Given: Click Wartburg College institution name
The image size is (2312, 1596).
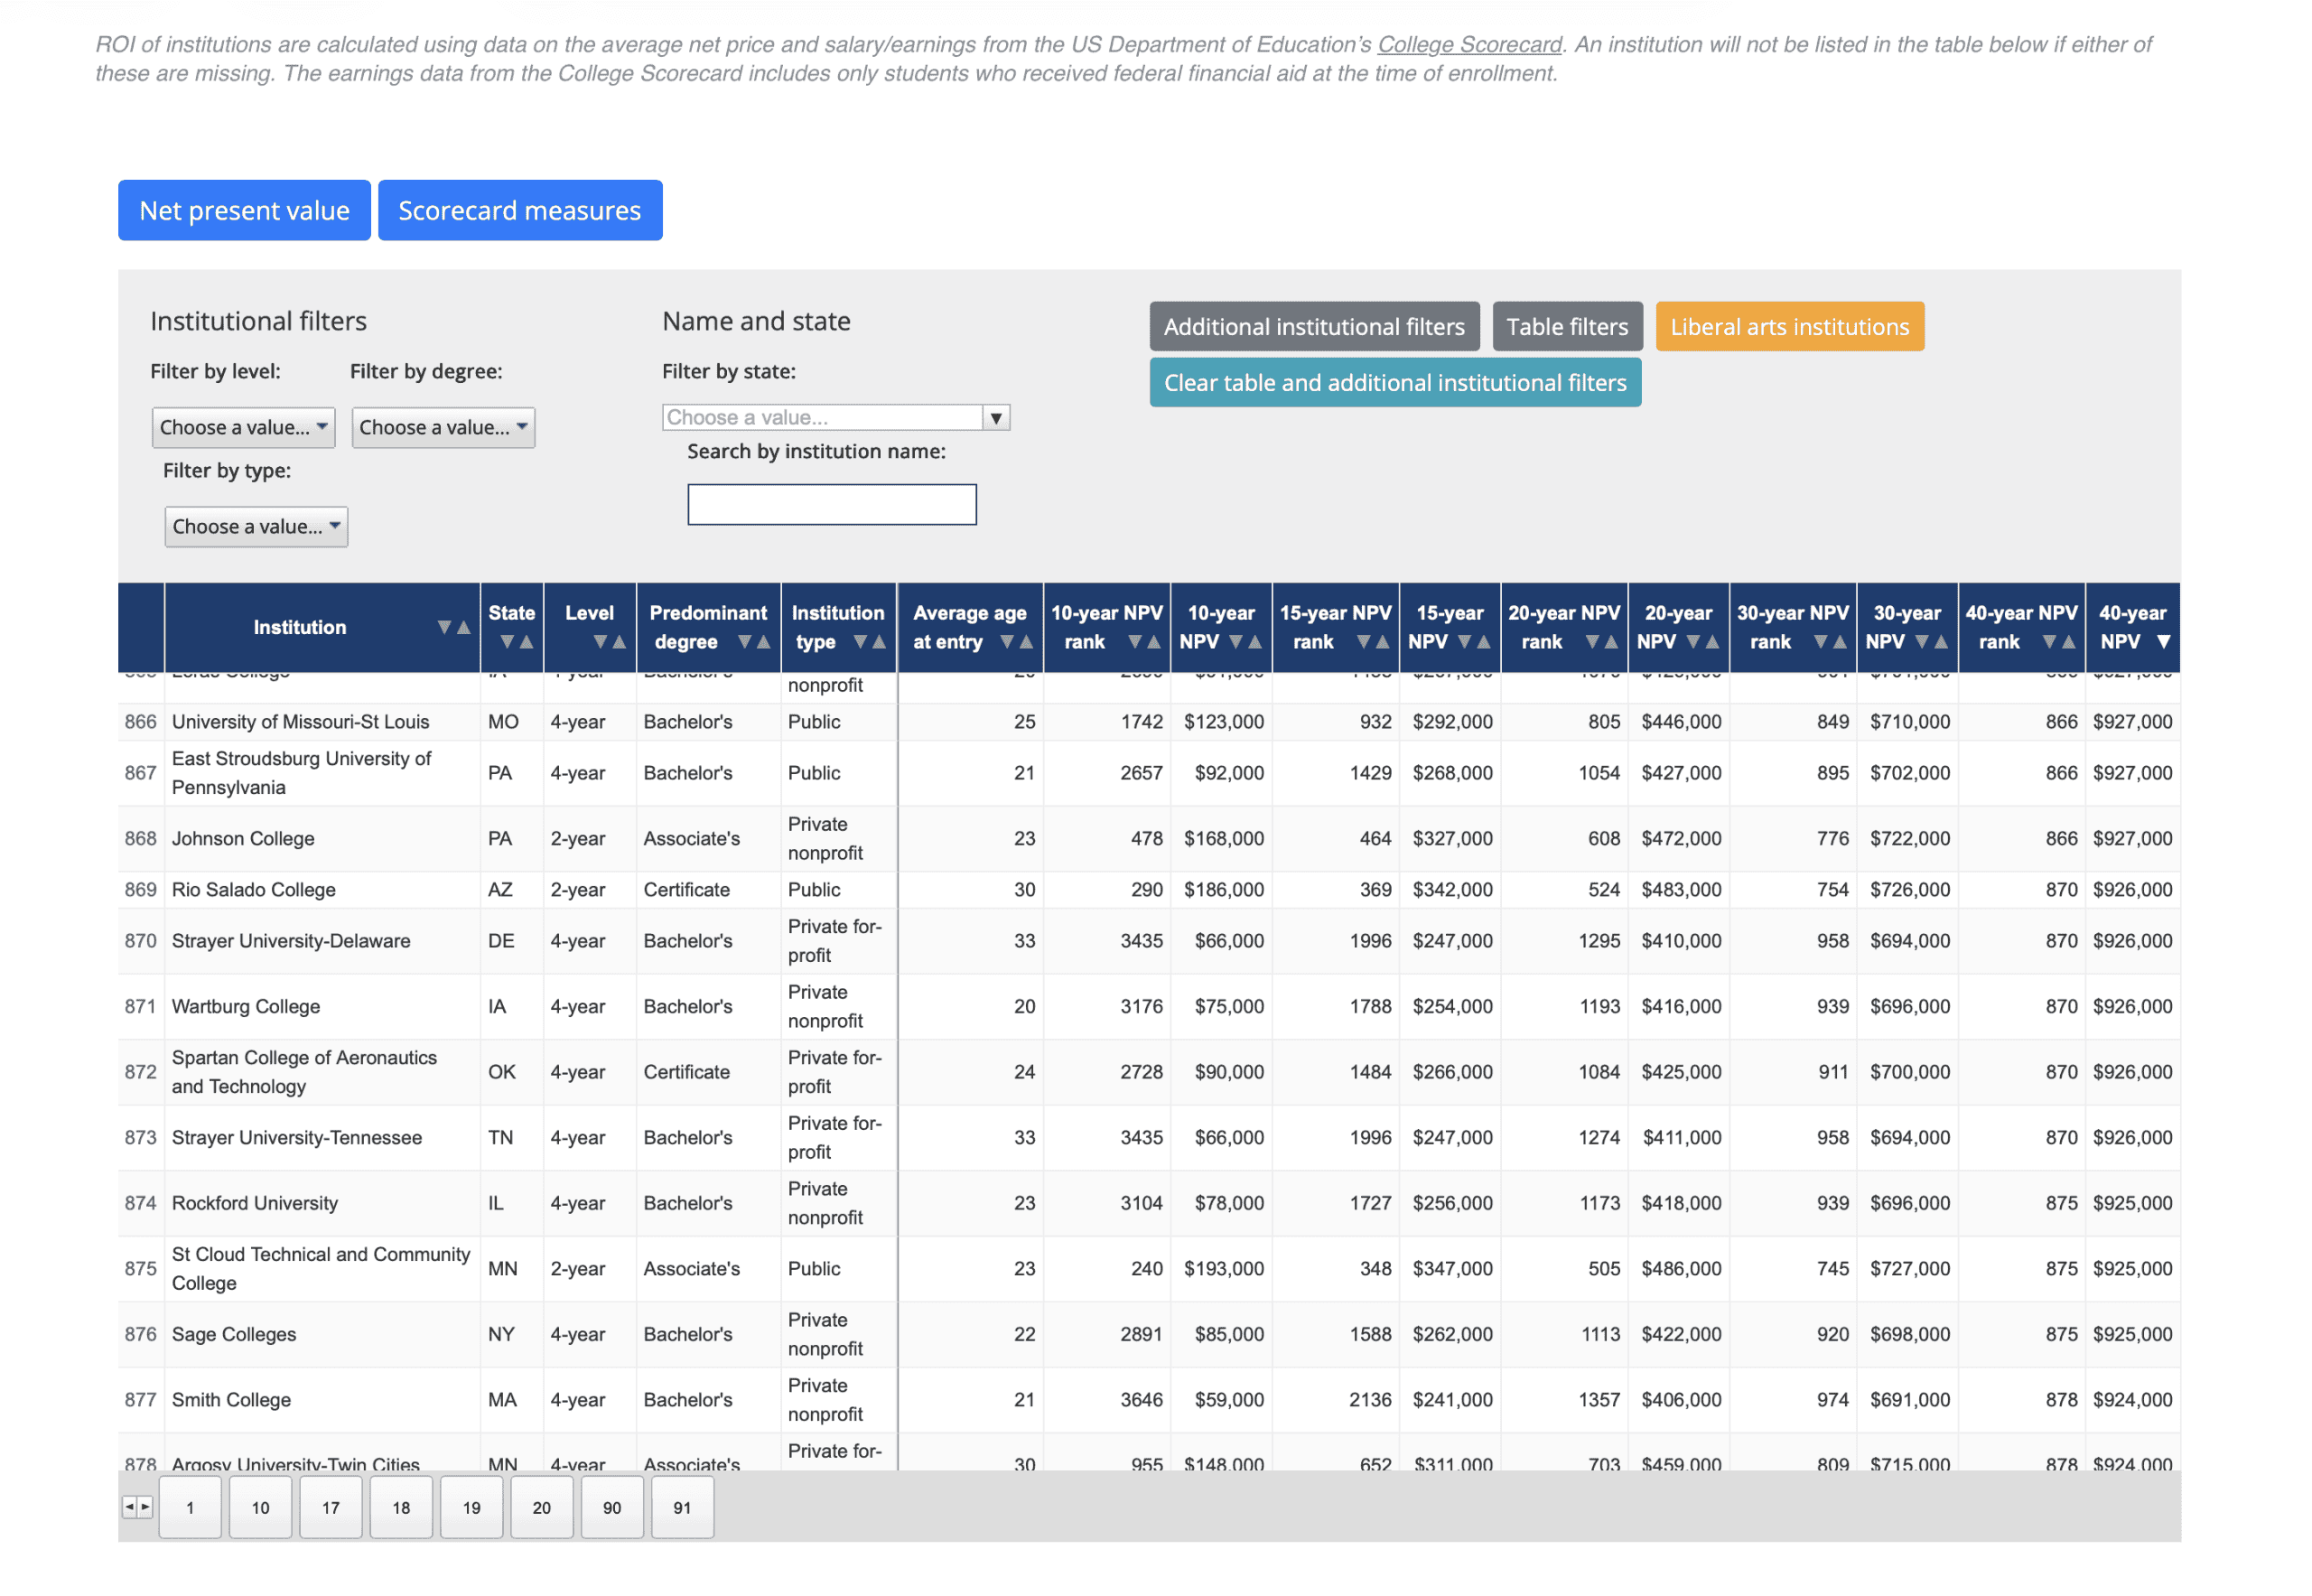Looking at the screenshot, I should (246, 1007).
